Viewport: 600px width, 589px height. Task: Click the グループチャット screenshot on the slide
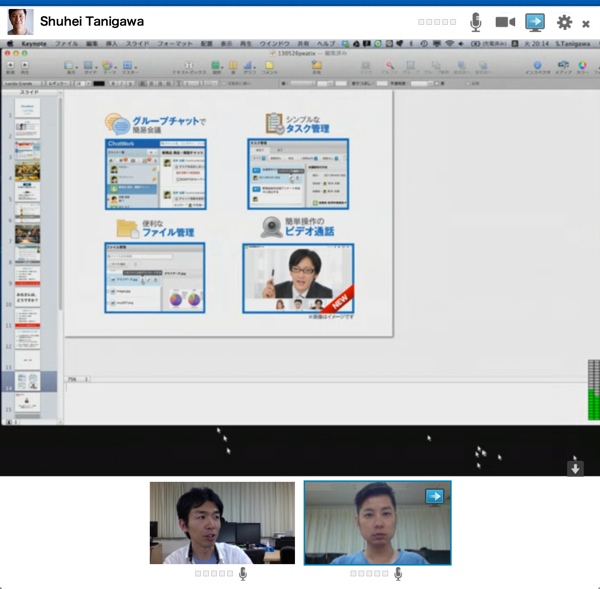156,174
